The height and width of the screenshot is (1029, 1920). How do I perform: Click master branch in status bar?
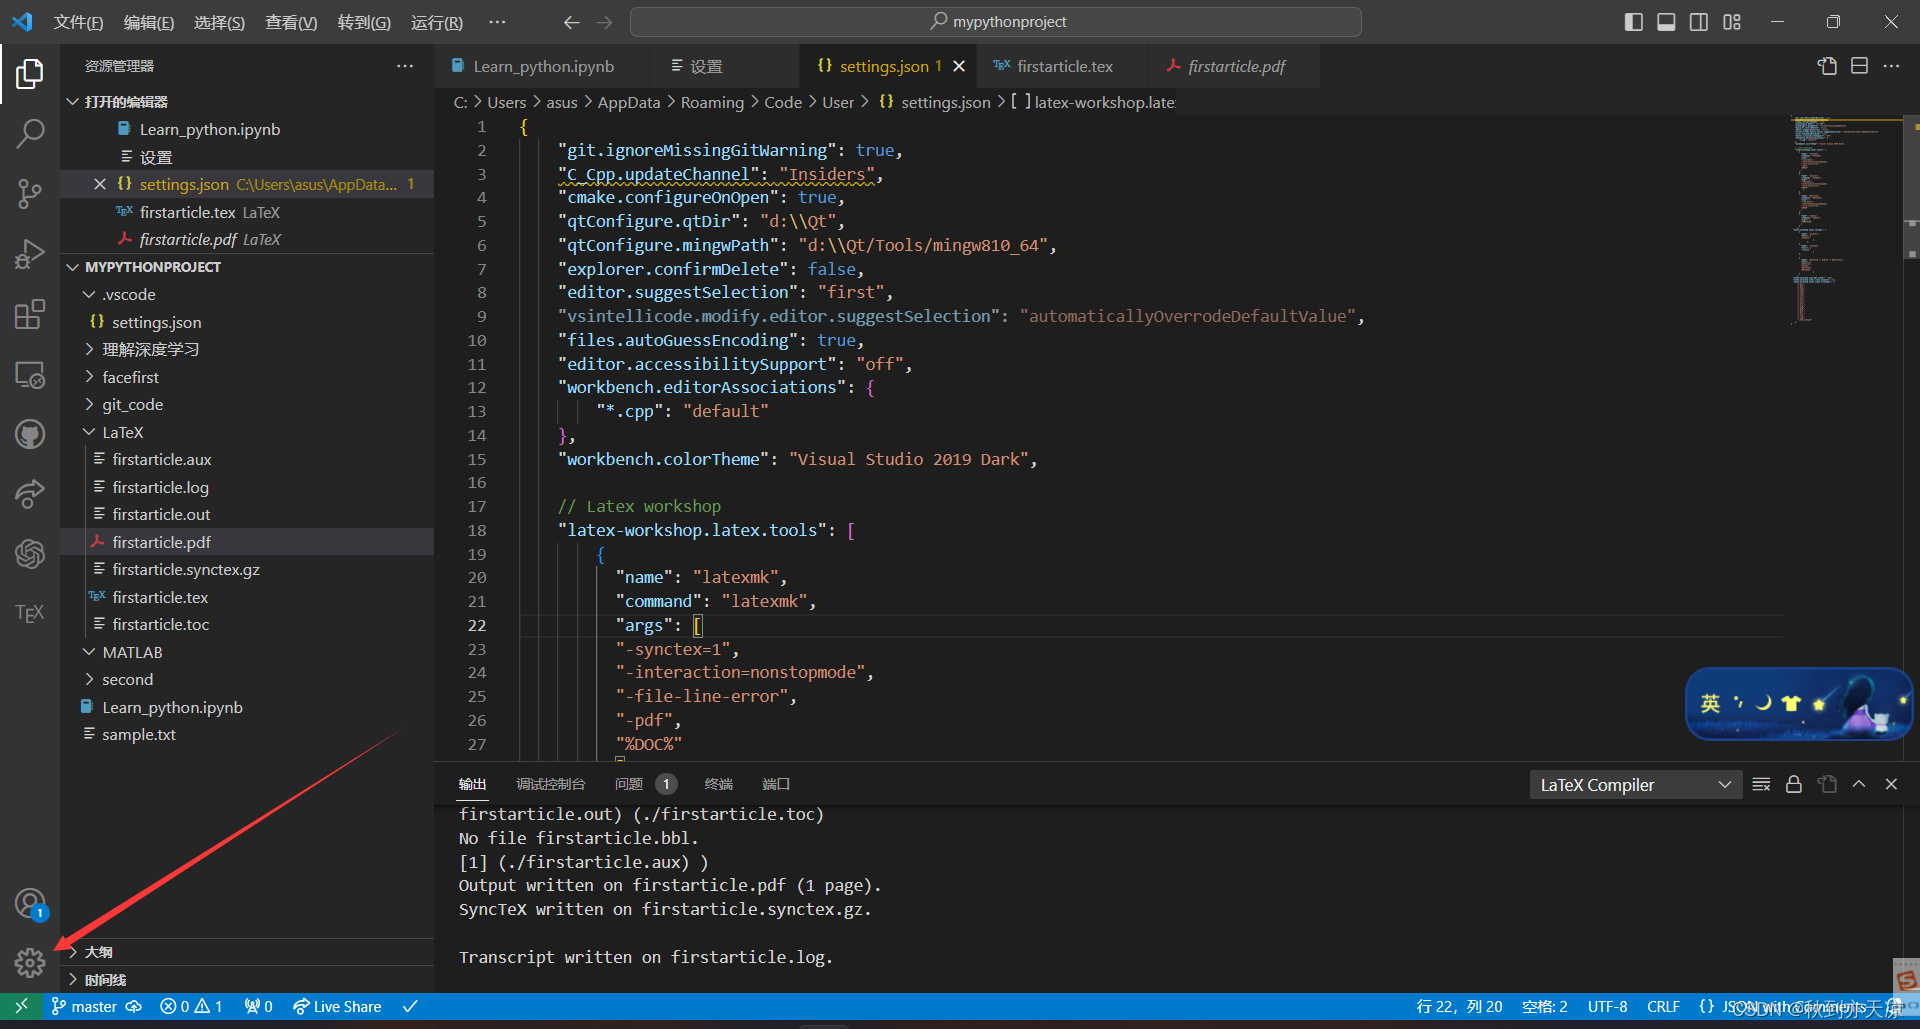point(85,1007)
